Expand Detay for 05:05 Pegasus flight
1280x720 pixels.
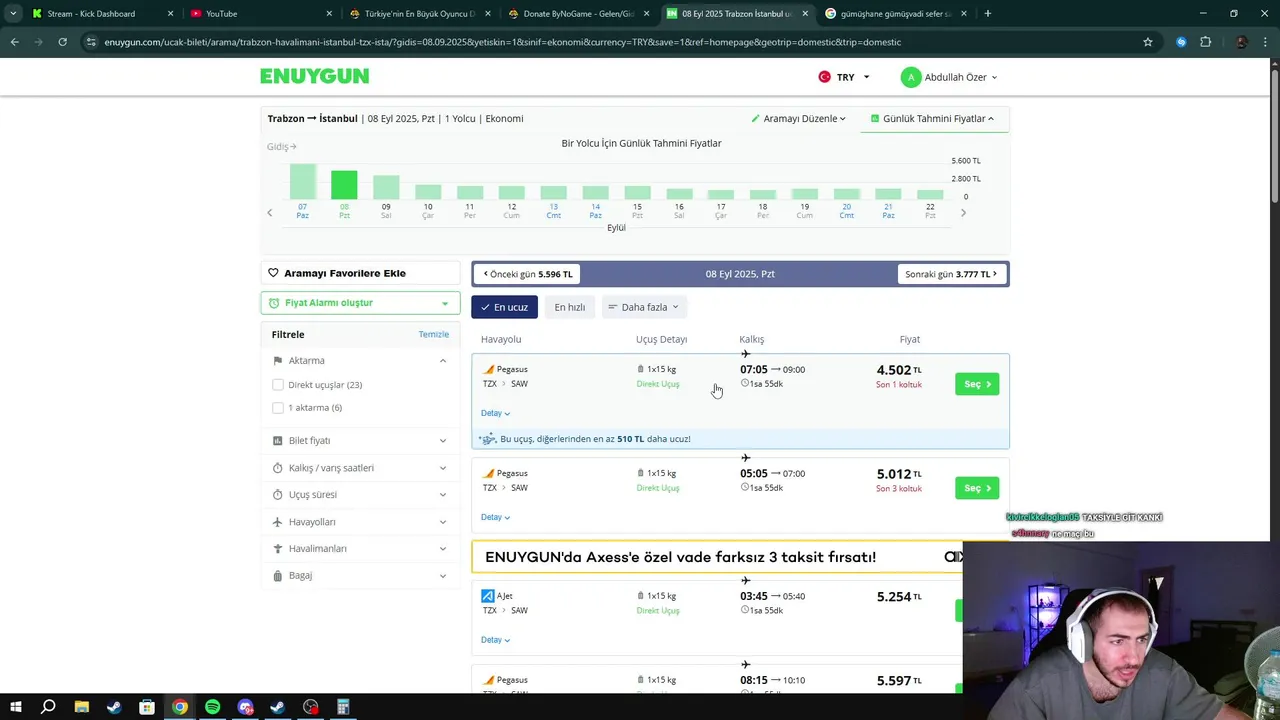click(495, 517)
